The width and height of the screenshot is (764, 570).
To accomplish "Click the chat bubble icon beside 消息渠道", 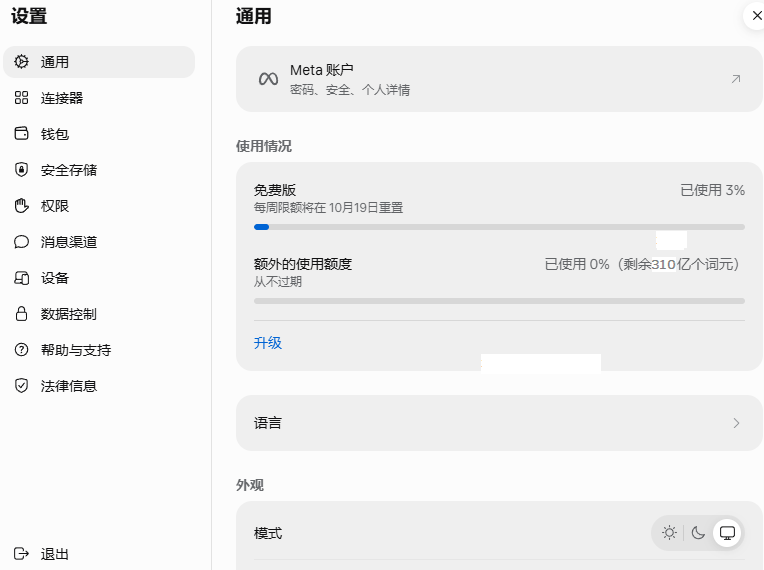I will pos(21,242).
